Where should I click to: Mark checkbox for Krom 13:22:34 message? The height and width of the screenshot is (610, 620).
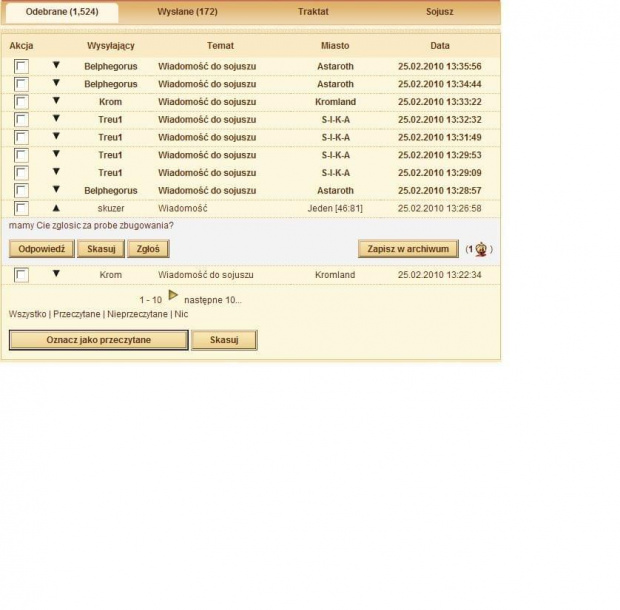[x=22, y=274]
